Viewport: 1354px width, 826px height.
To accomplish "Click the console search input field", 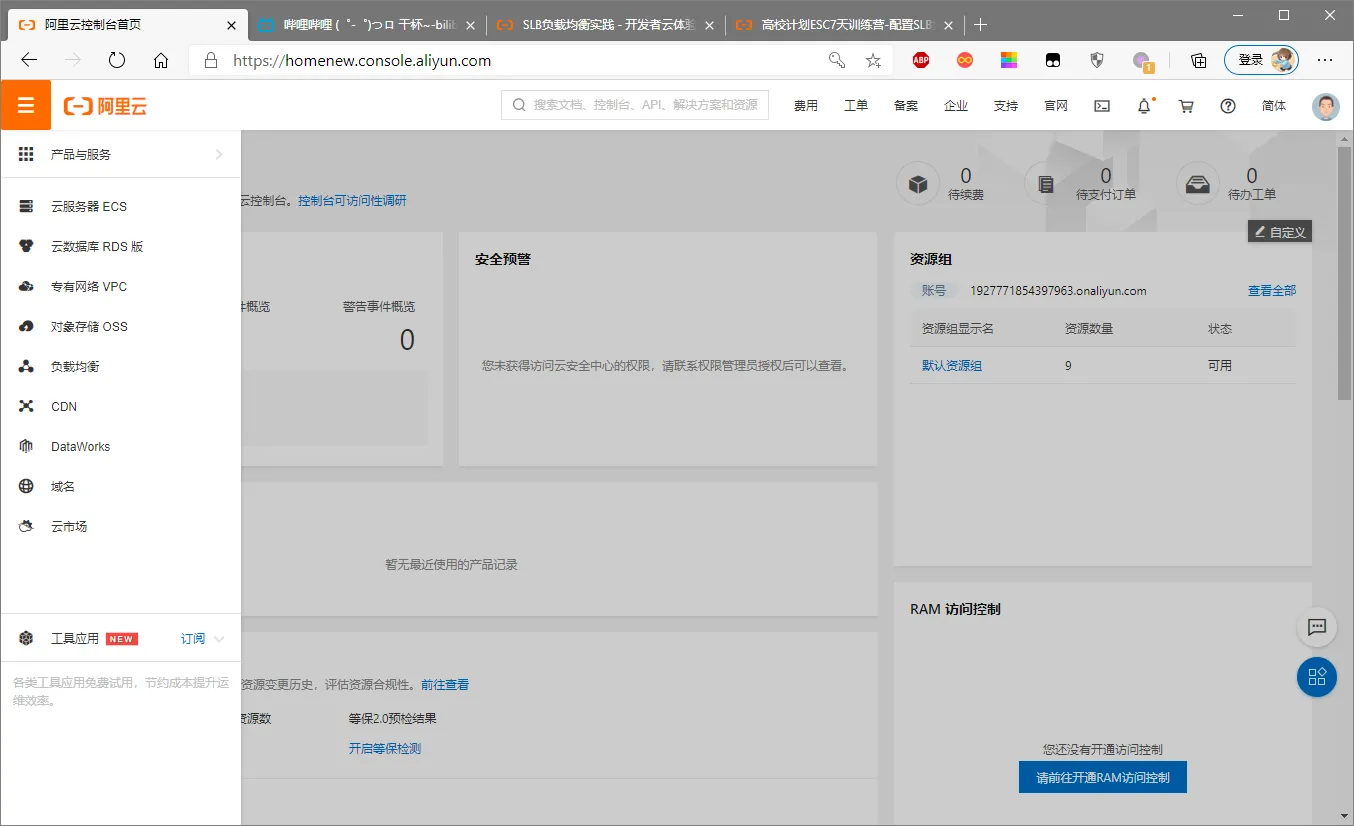I will [635, 104].
